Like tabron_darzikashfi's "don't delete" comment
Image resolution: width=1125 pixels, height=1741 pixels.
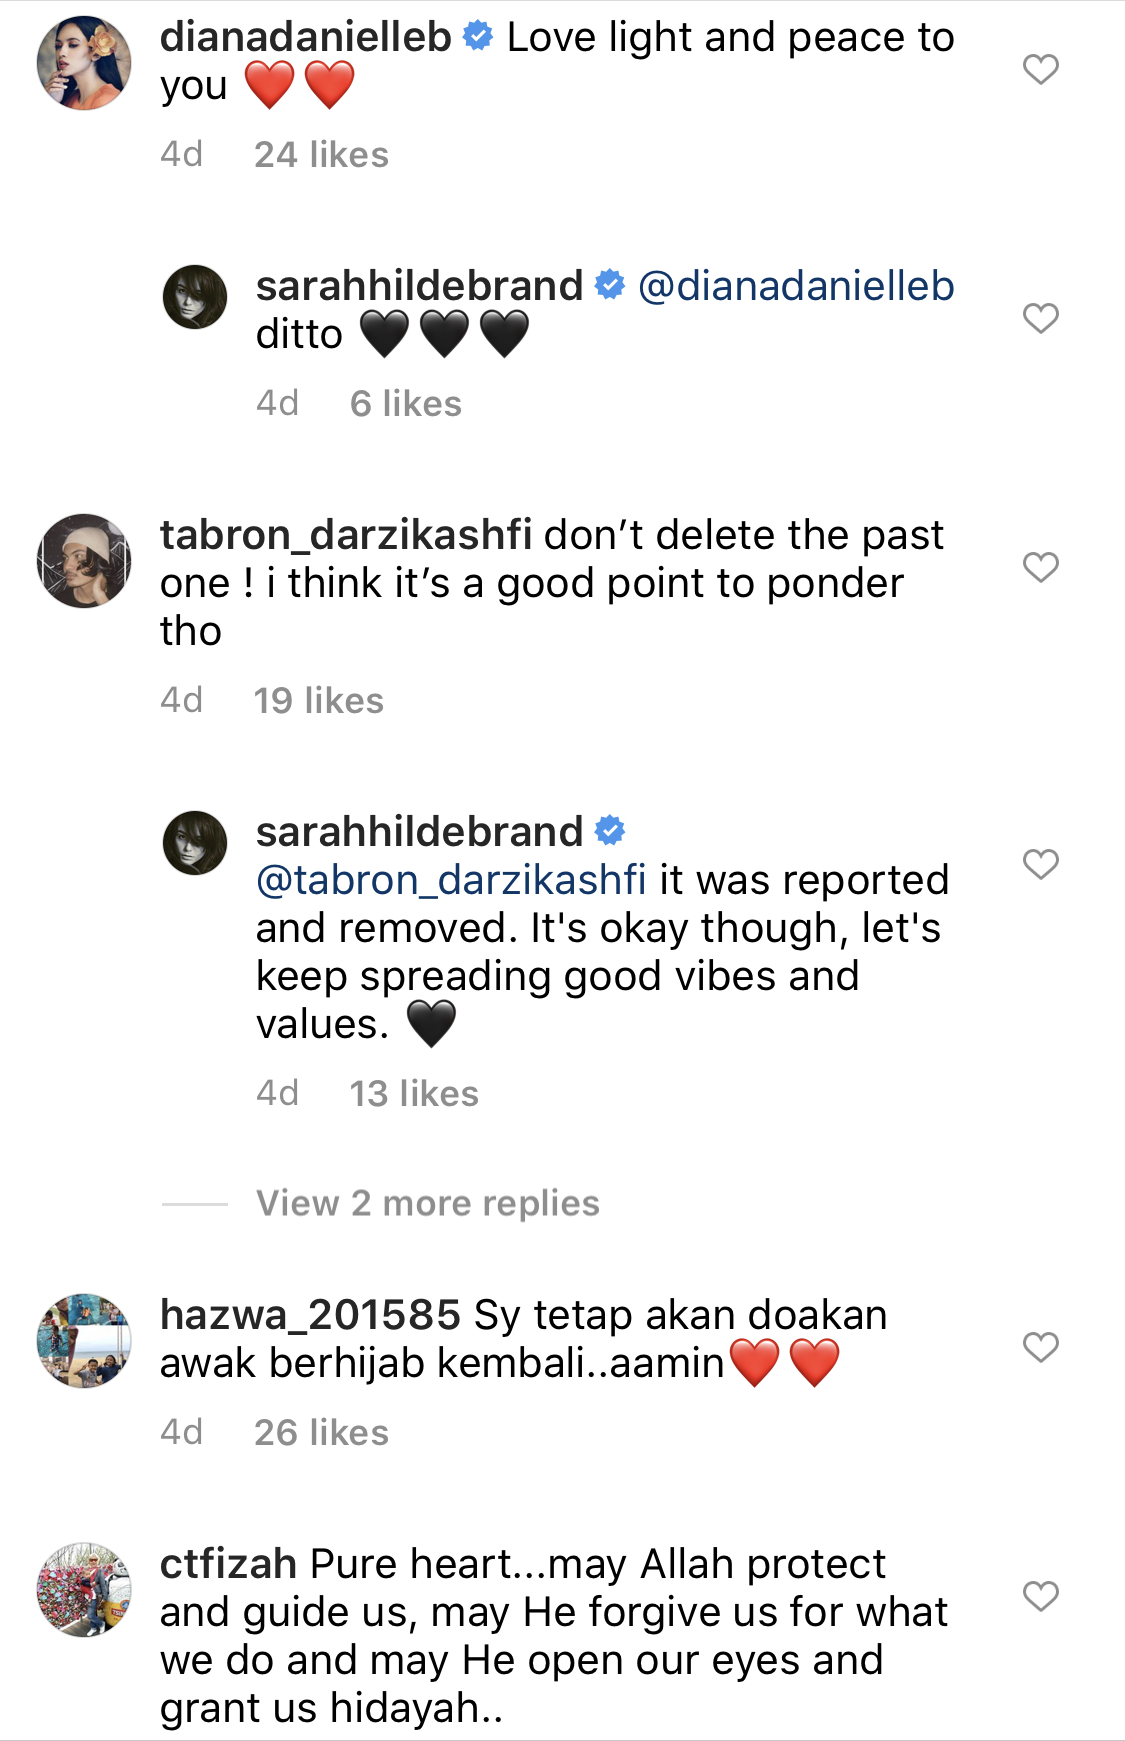tap(1041, 567)
